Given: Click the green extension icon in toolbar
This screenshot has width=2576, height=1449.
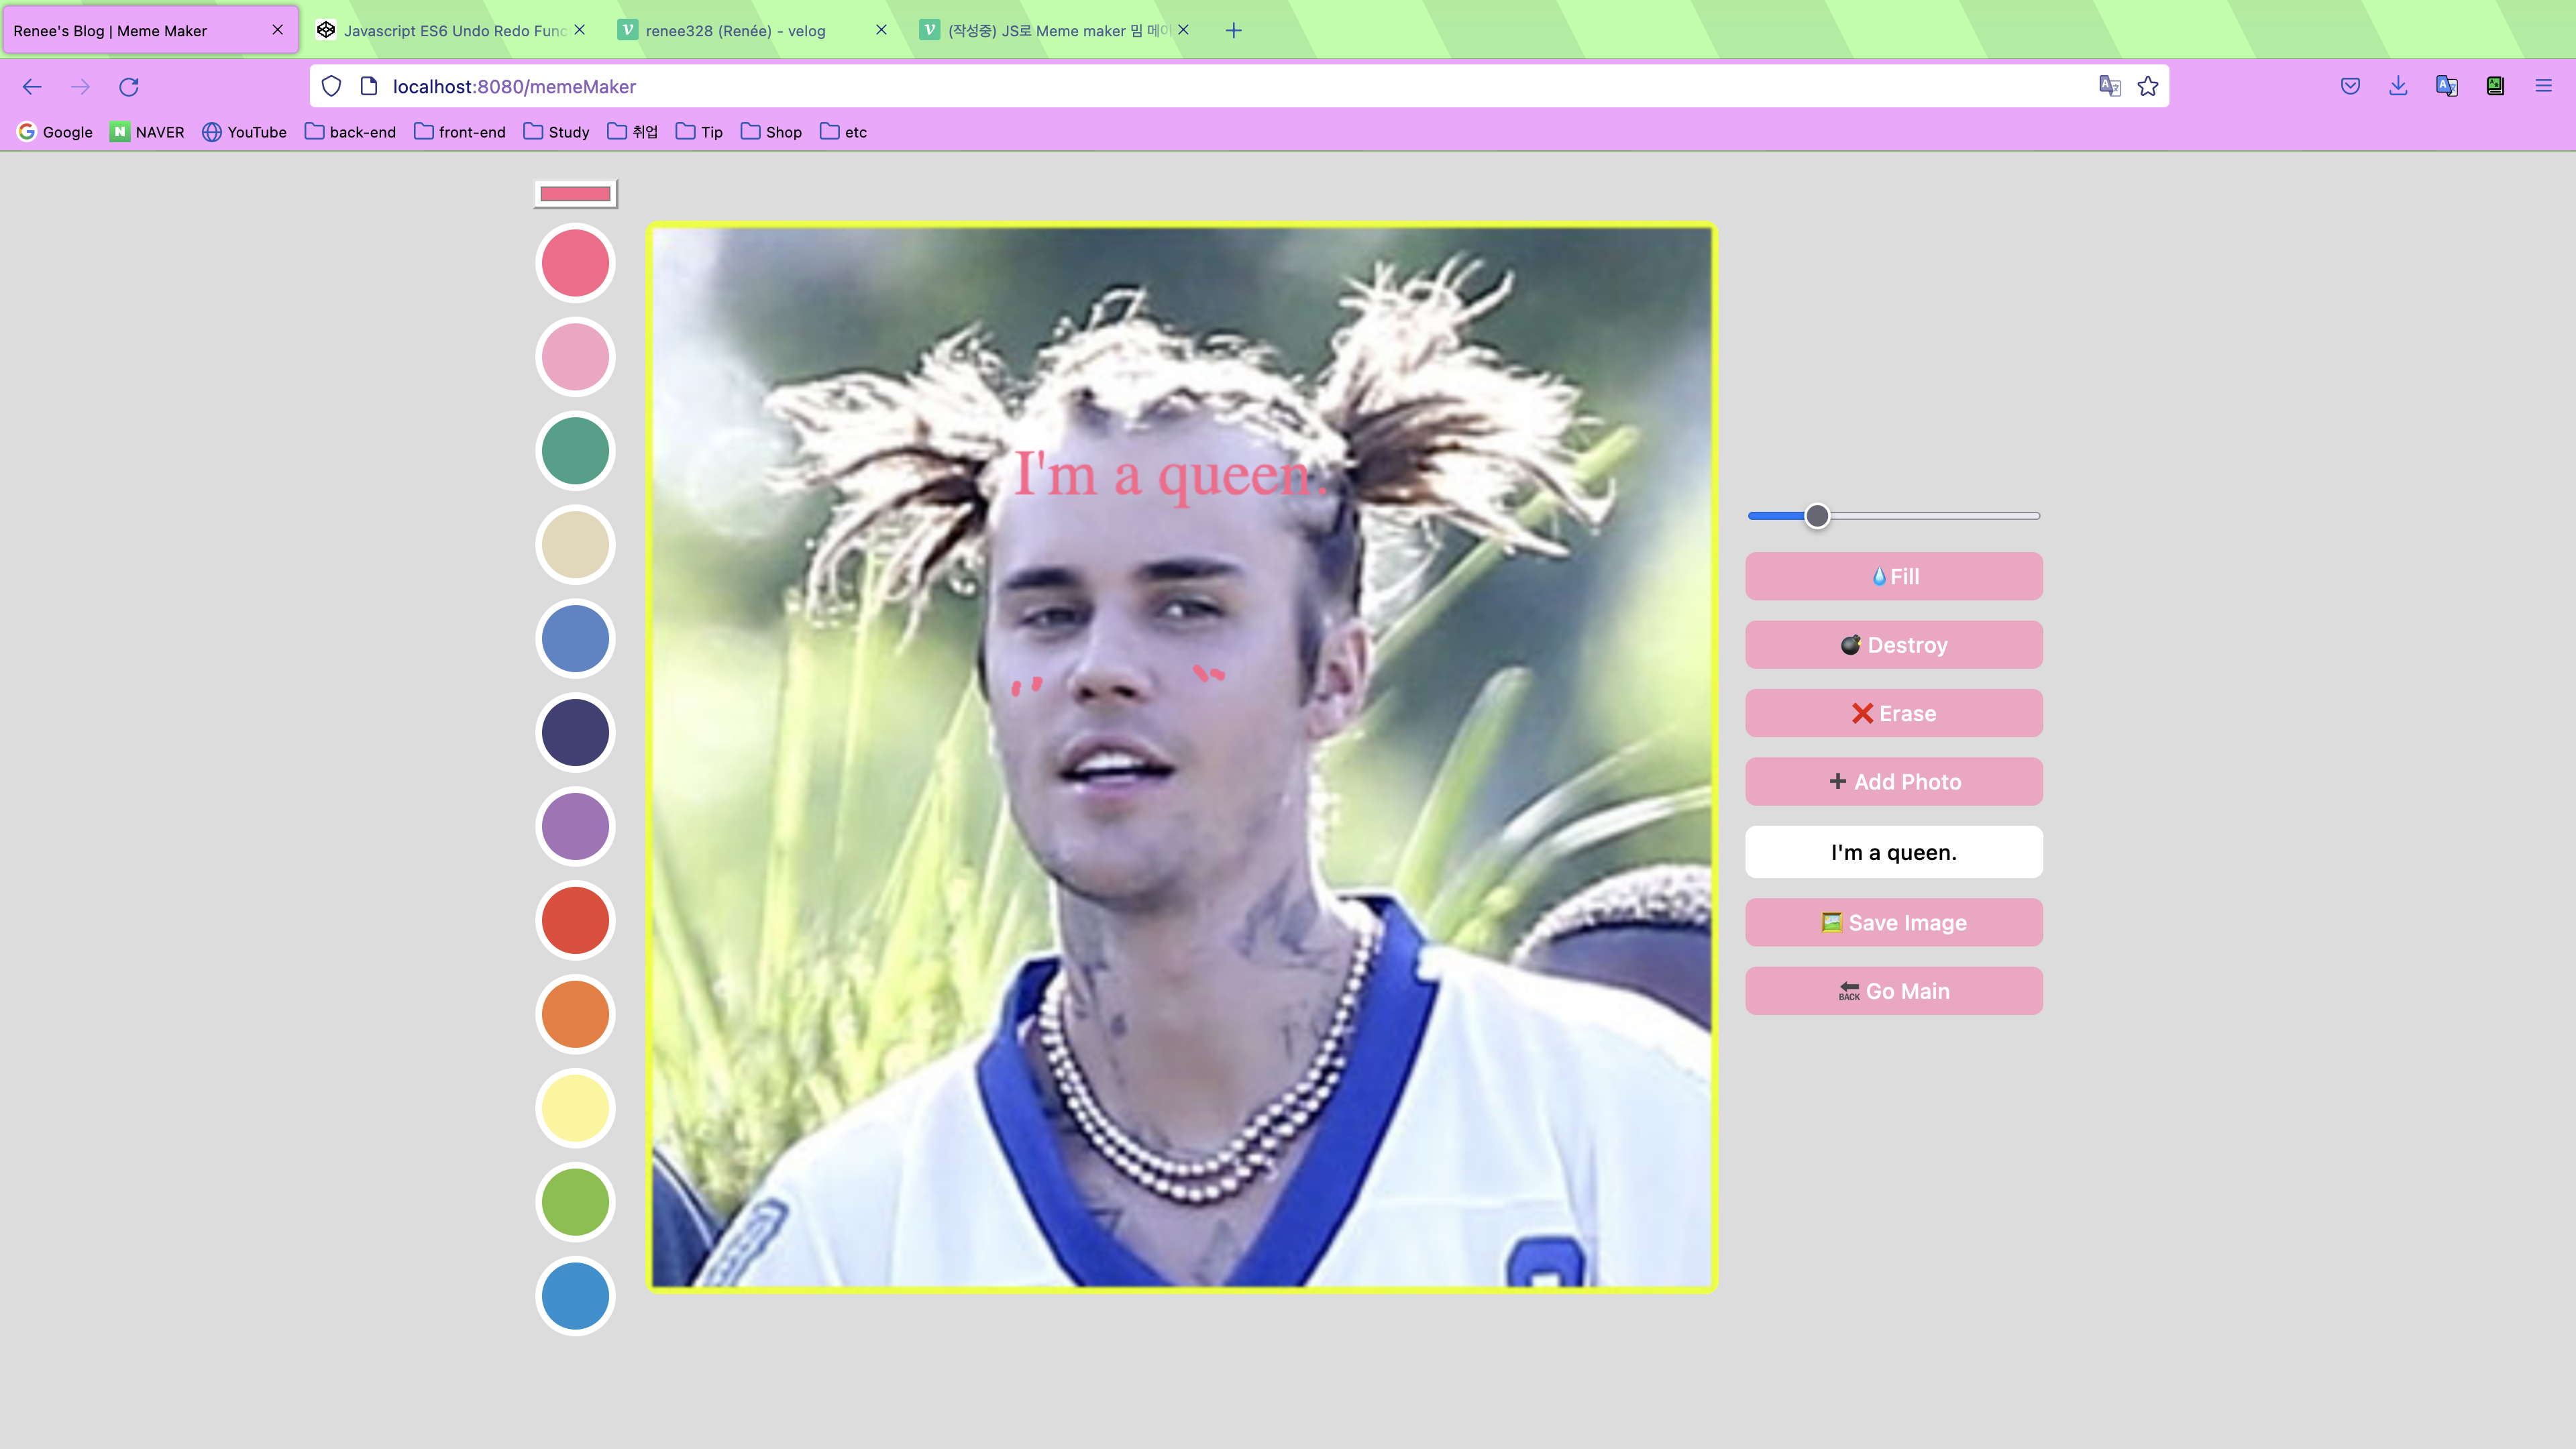Looking at the screenshot, I should [2495, 87].
